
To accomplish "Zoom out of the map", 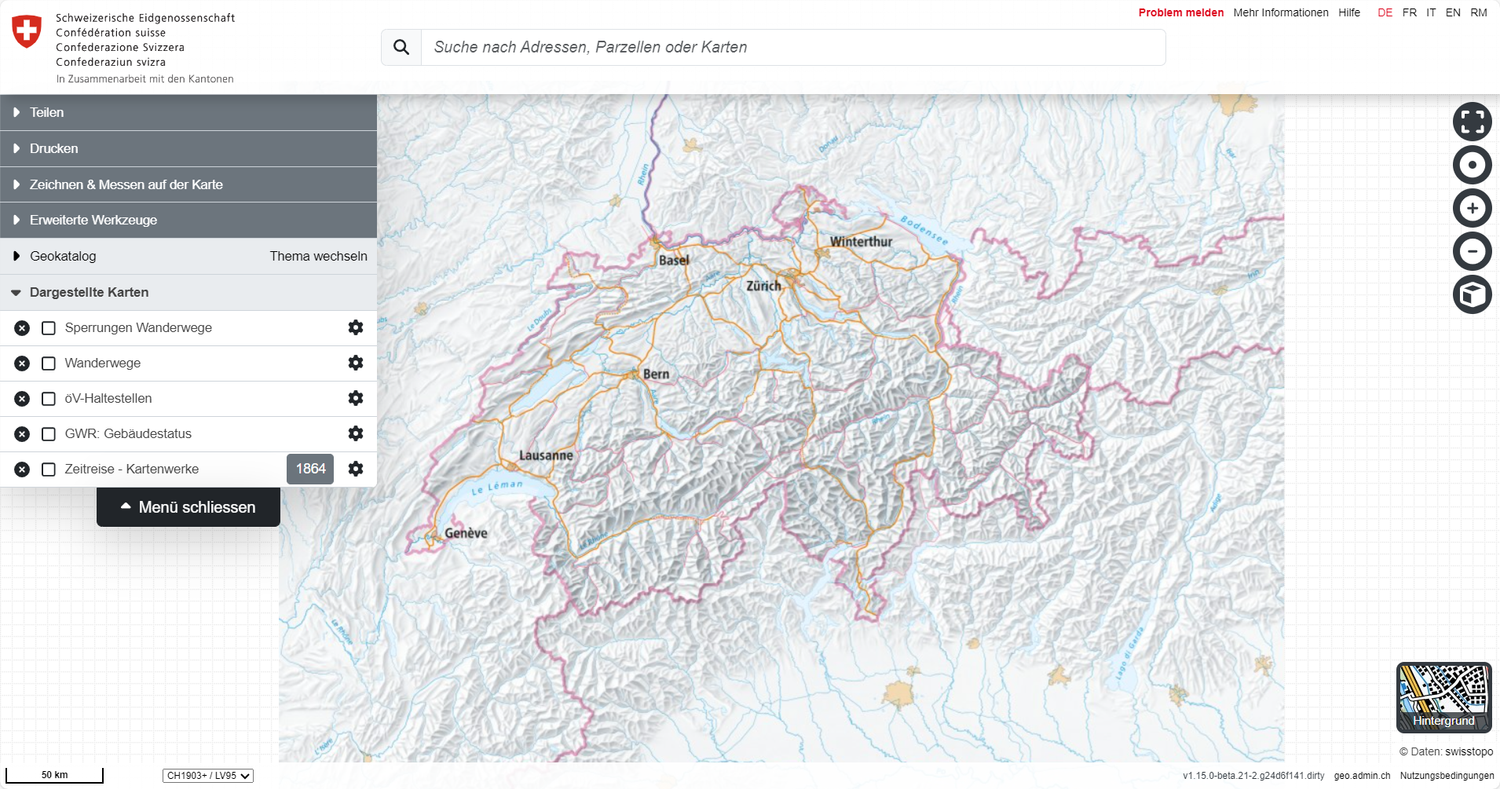I will tap(1471, 251).
